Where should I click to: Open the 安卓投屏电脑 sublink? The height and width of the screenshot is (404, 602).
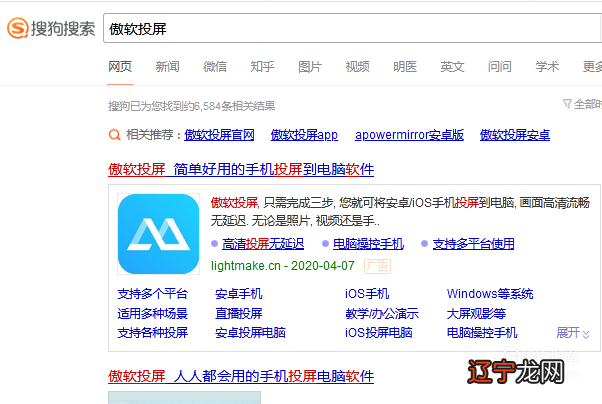[250, 333]
